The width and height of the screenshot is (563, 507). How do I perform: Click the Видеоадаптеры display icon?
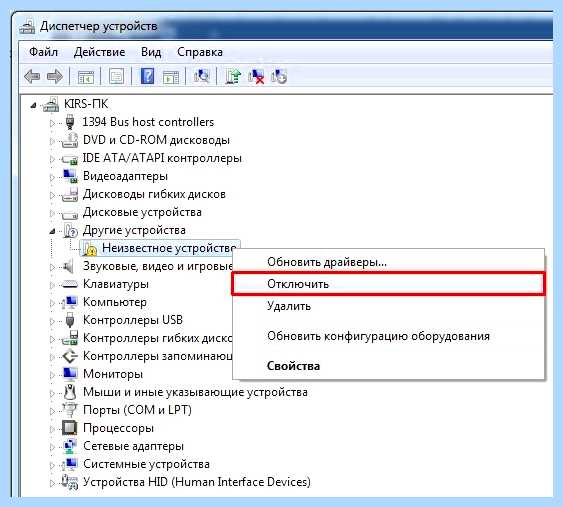click(x=70, y=176)
